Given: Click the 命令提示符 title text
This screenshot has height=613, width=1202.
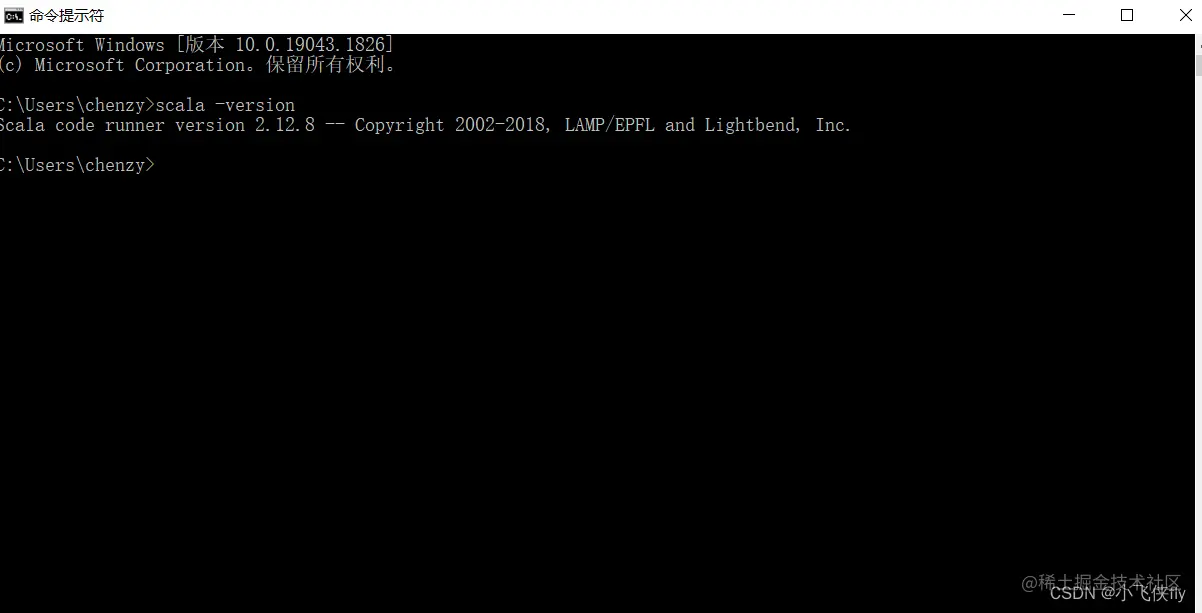Looking at the screenshot, I should pos(66,16).
